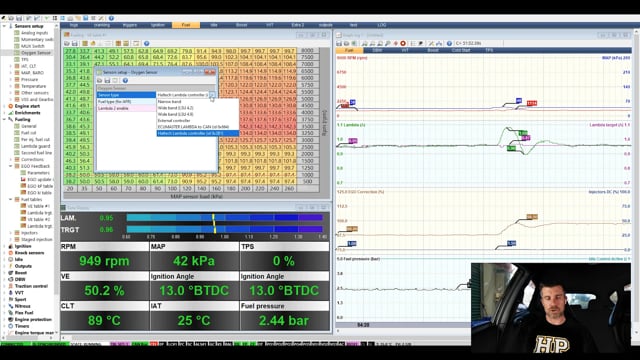The height and width of the screenshot is (360, 640).
Task: Close the Oxygen Sensor setup dialog
Action: pos(210,72)
